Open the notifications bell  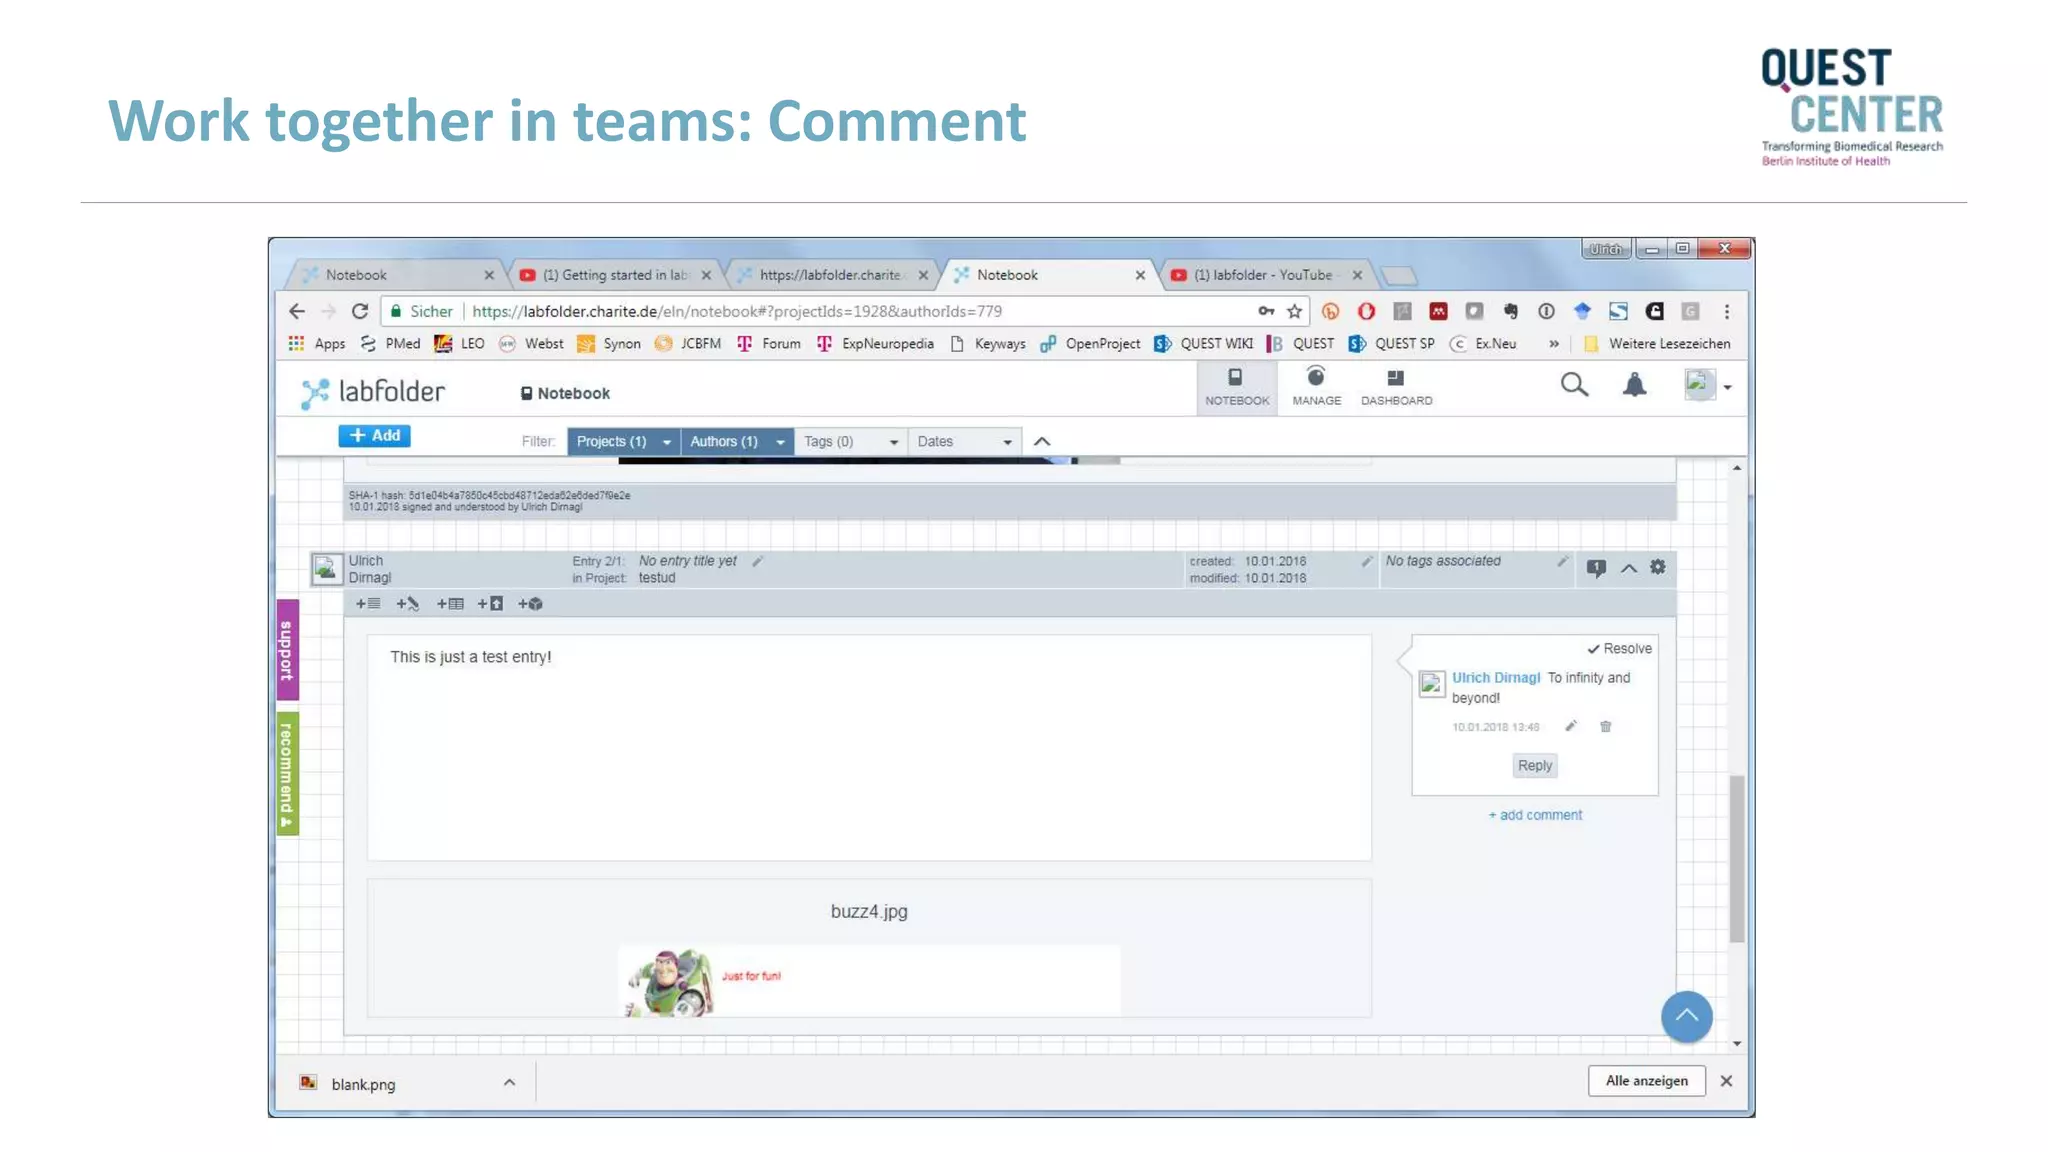coord(1634,385)
